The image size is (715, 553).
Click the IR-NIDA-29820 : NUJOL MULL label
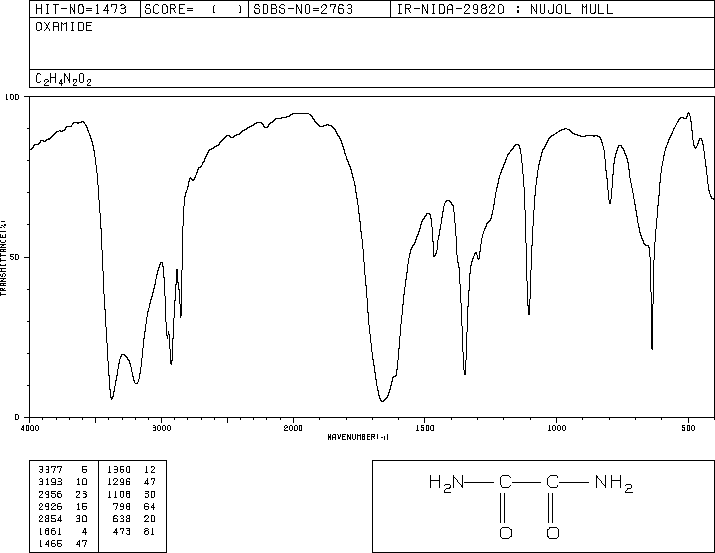(505, 9)
